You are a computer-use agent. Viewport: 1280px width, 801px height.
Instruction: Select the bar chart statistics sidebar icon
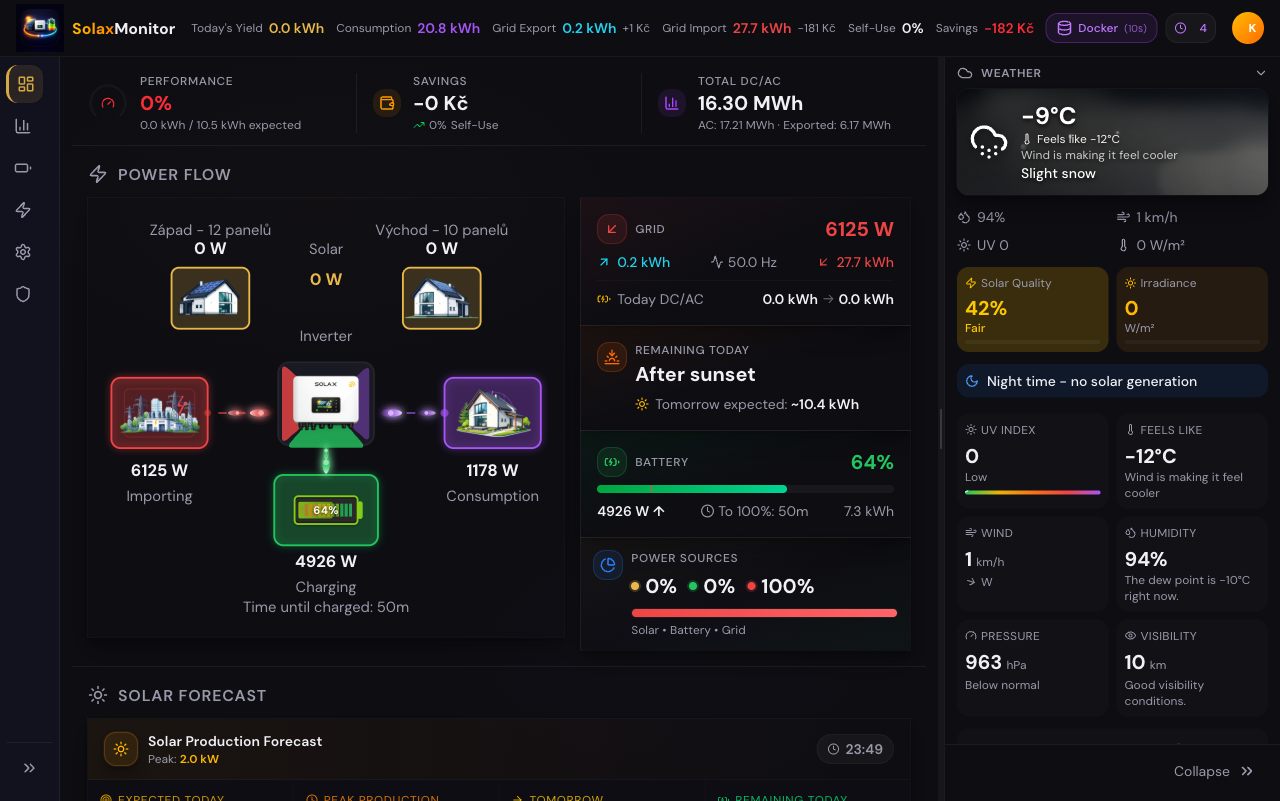pyautogui.click(x=22, y=126)
